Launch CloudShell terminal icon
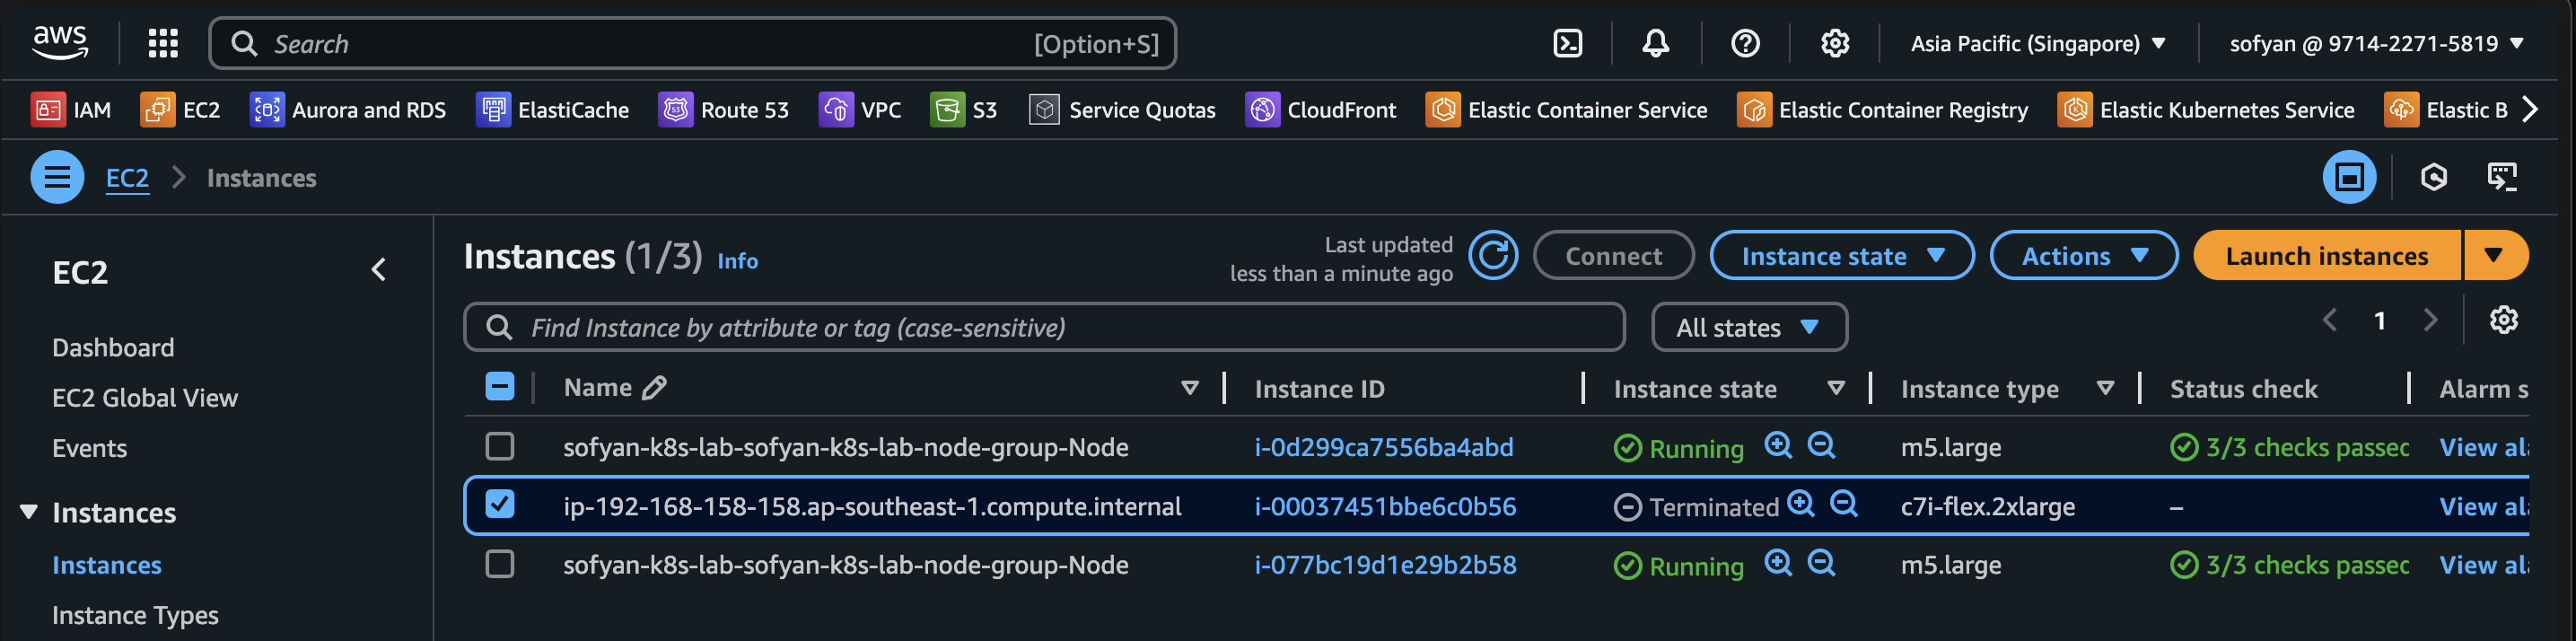 [1568, 43]
